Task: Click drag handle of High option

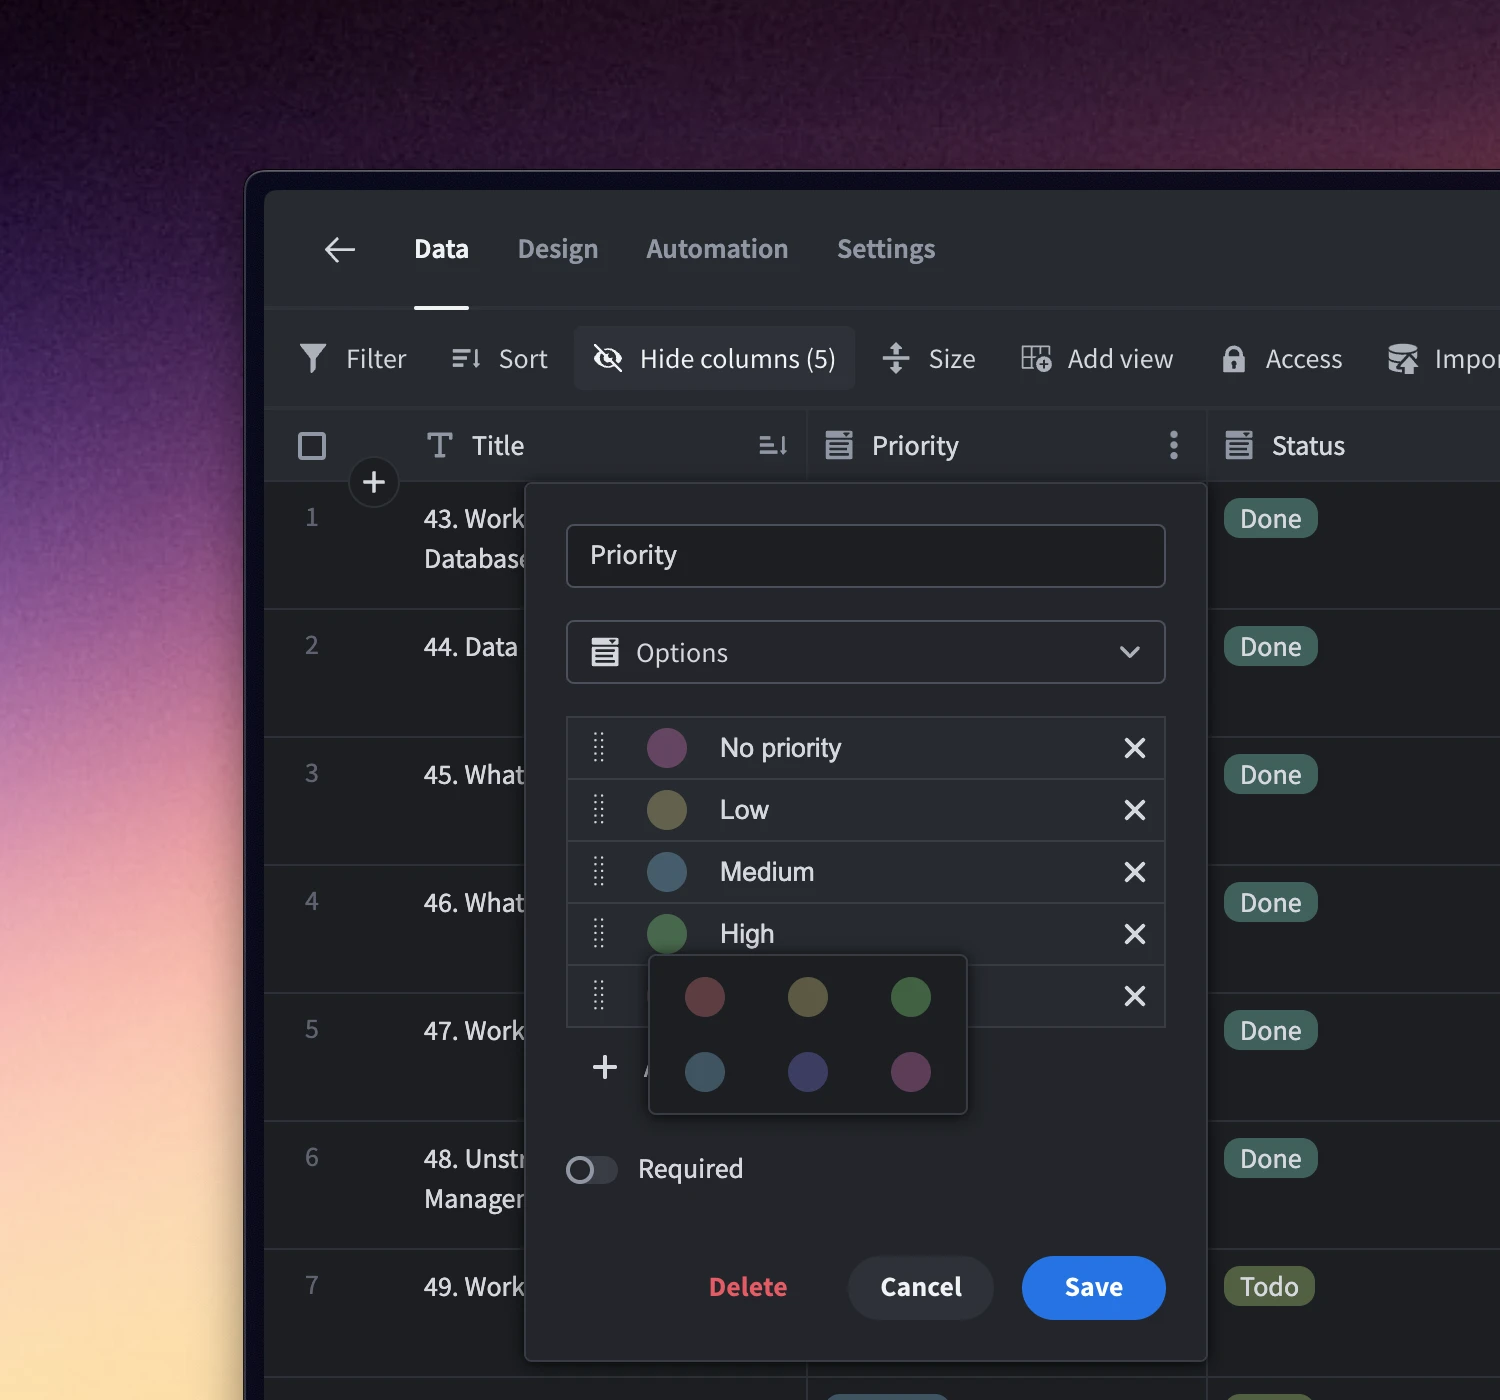Action: (599, 934)
